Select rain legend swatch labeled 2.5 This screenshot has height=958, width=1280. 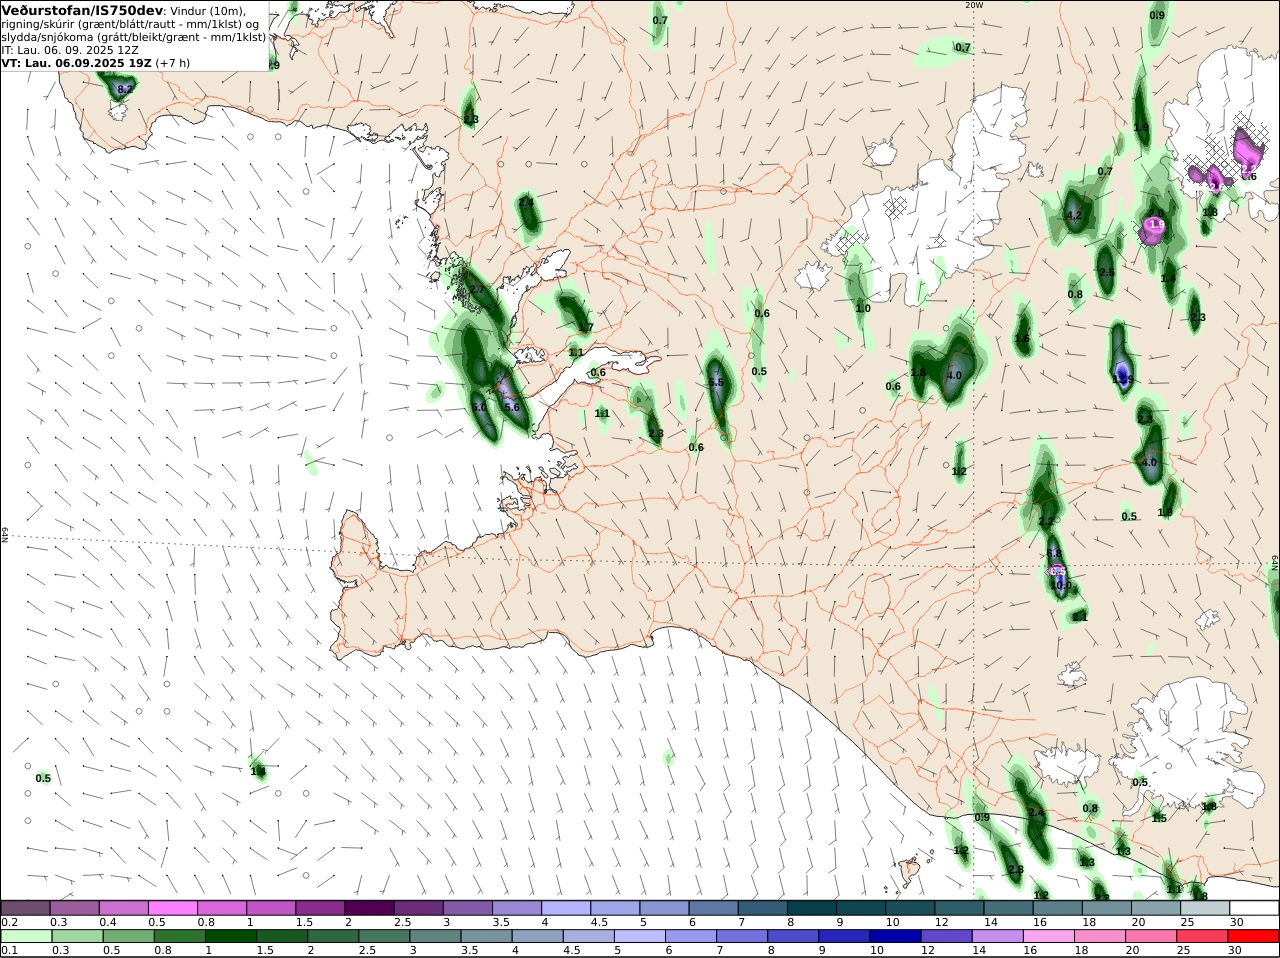[384, 936]
